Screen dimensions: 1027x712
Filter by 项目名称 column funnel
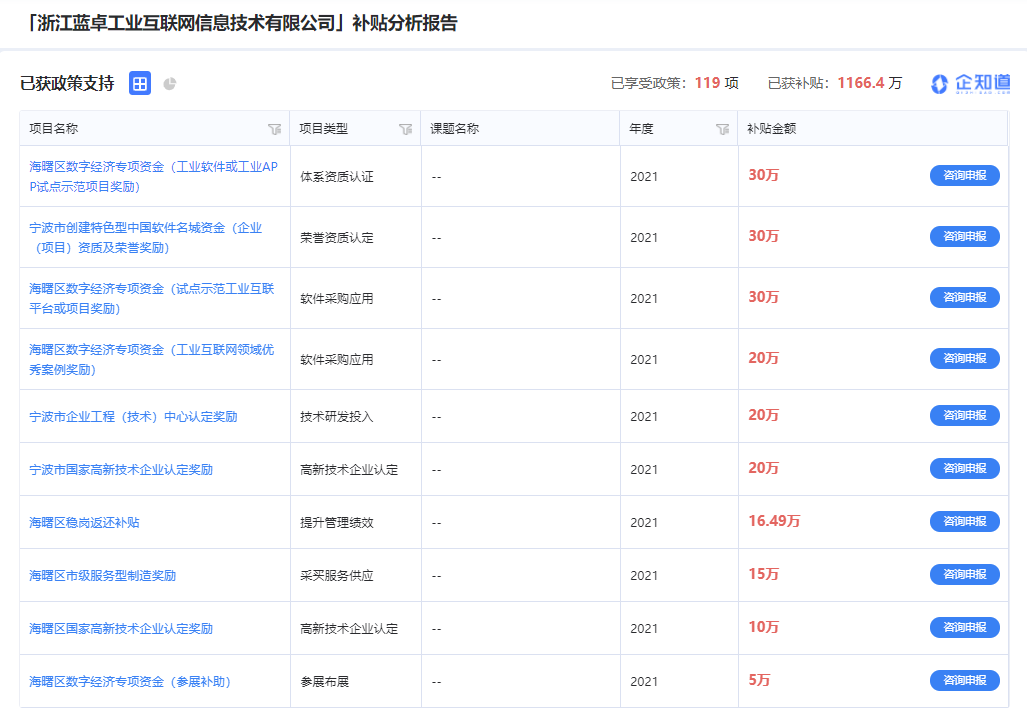coord(274,129)
